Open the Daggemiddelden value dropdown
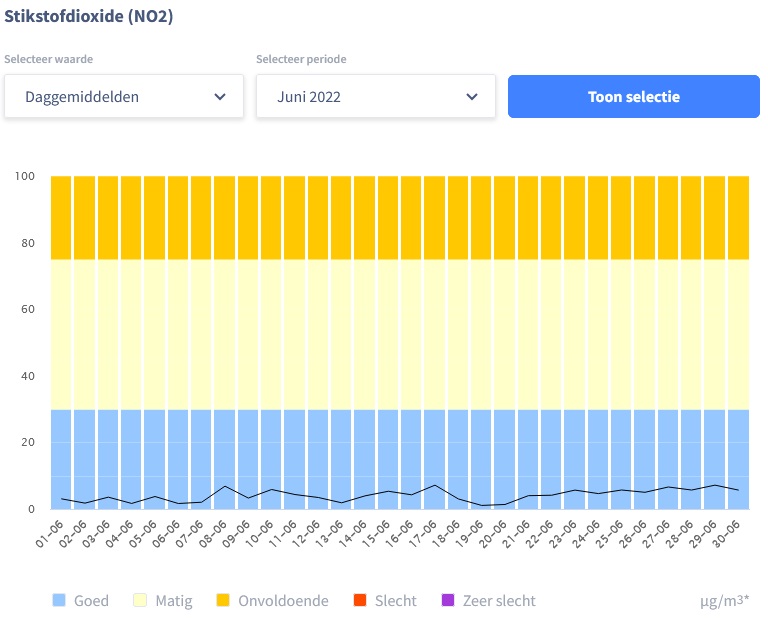 [124, 96]
